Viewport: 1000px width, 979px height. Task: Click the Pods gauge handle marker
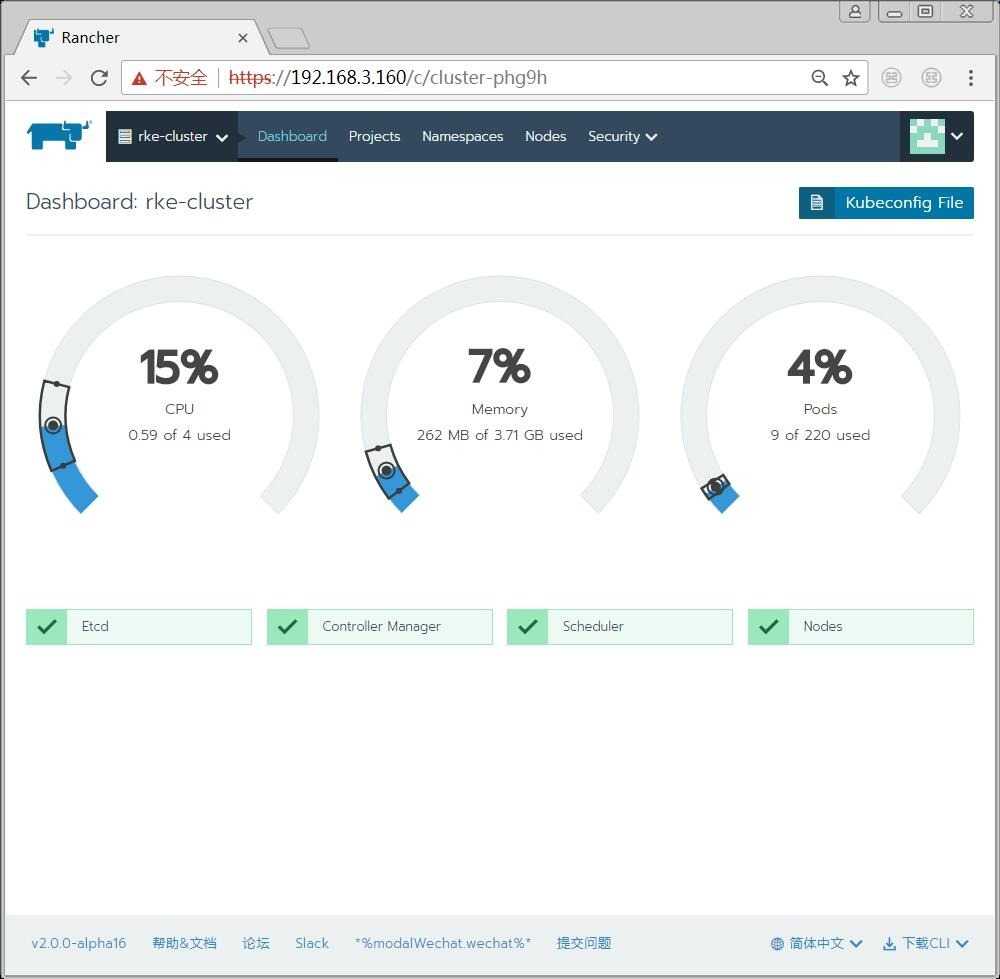click(x=716, y=487)
